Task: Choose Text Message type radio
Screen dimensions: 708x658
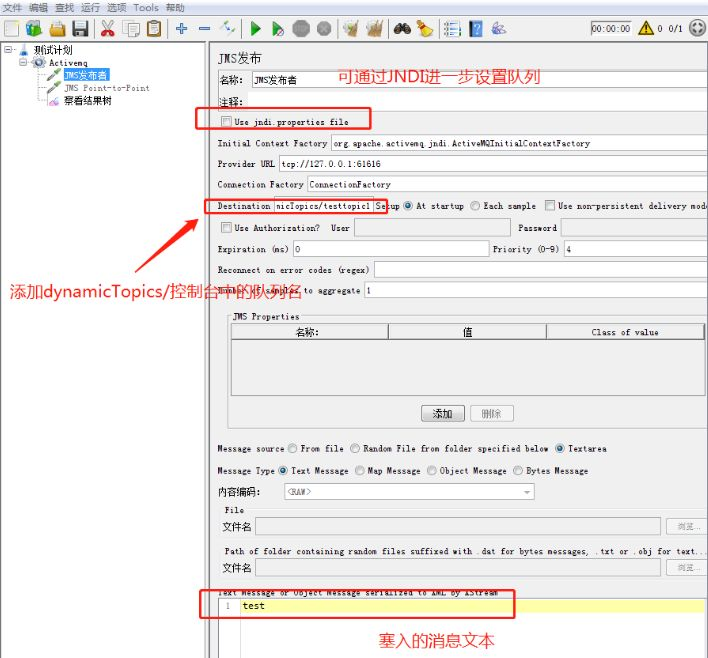Action: (x=283, y=471)
